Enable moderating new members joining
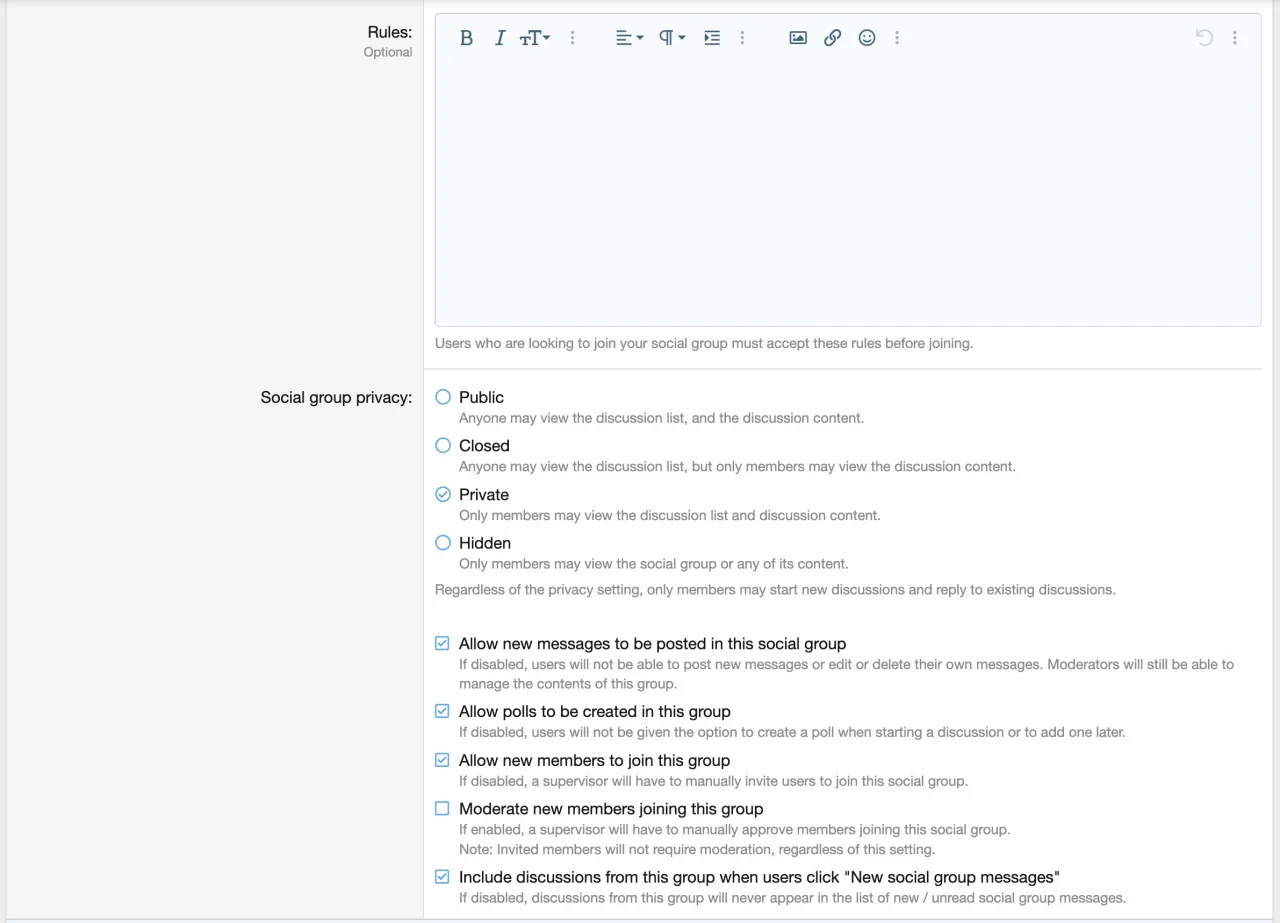The width and height of the screenshot is (1280, 923). 442,809
